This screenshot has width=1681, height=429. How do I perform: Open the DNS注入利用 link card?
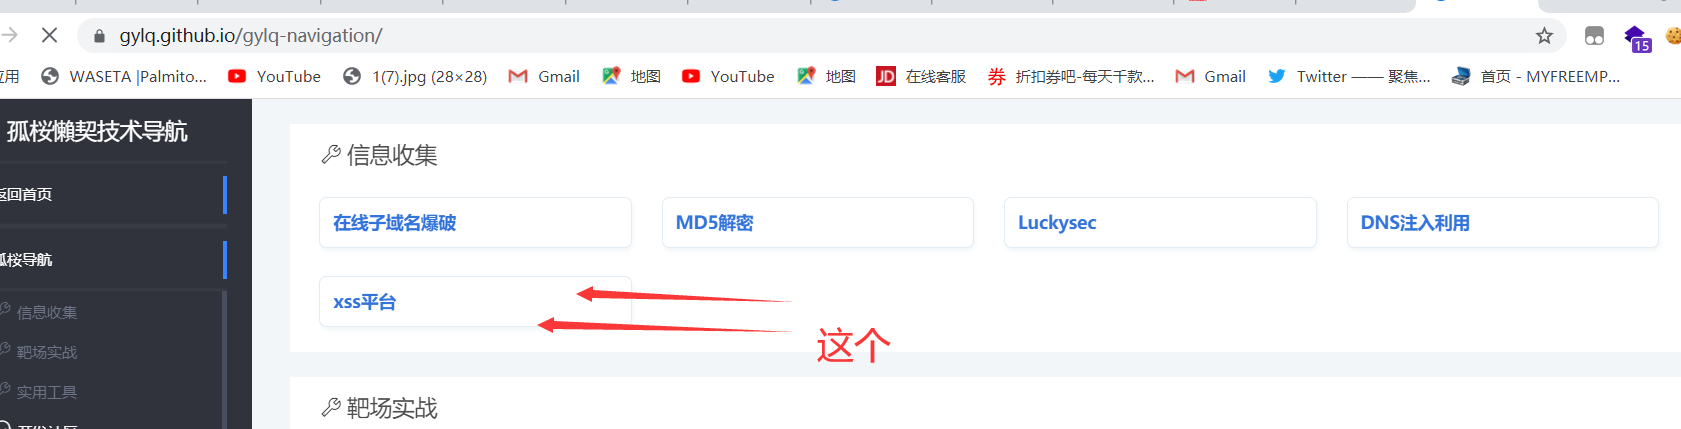point(1502,222)
